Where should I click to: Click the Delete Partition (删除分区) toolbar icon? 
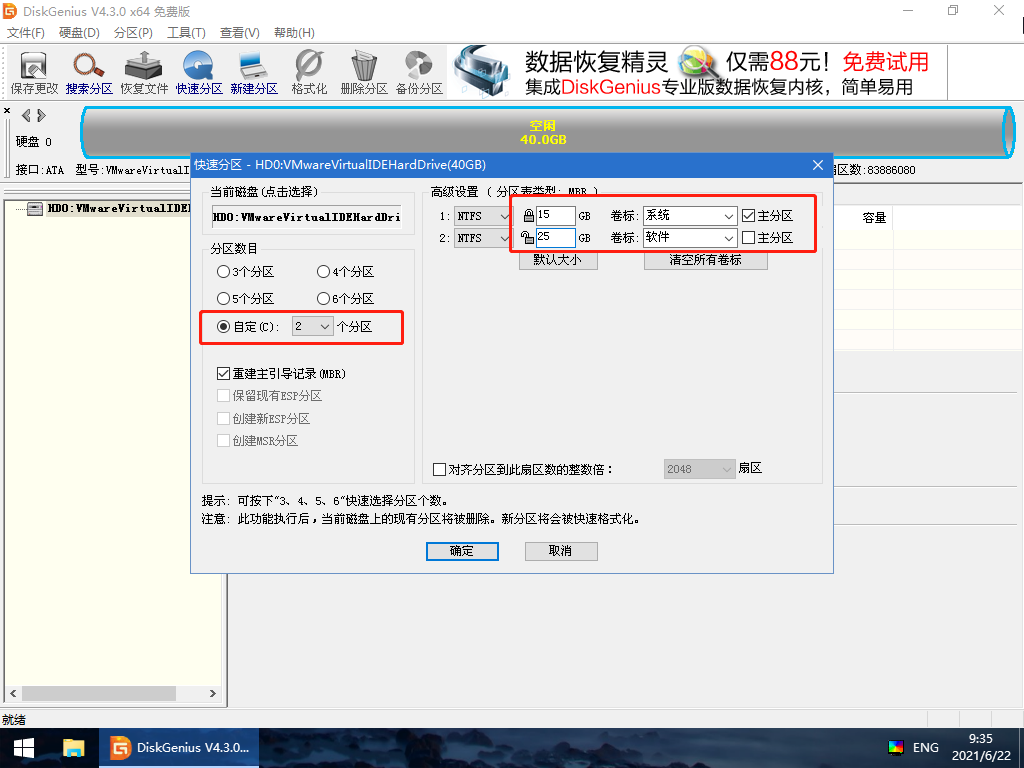click(364, 72)
